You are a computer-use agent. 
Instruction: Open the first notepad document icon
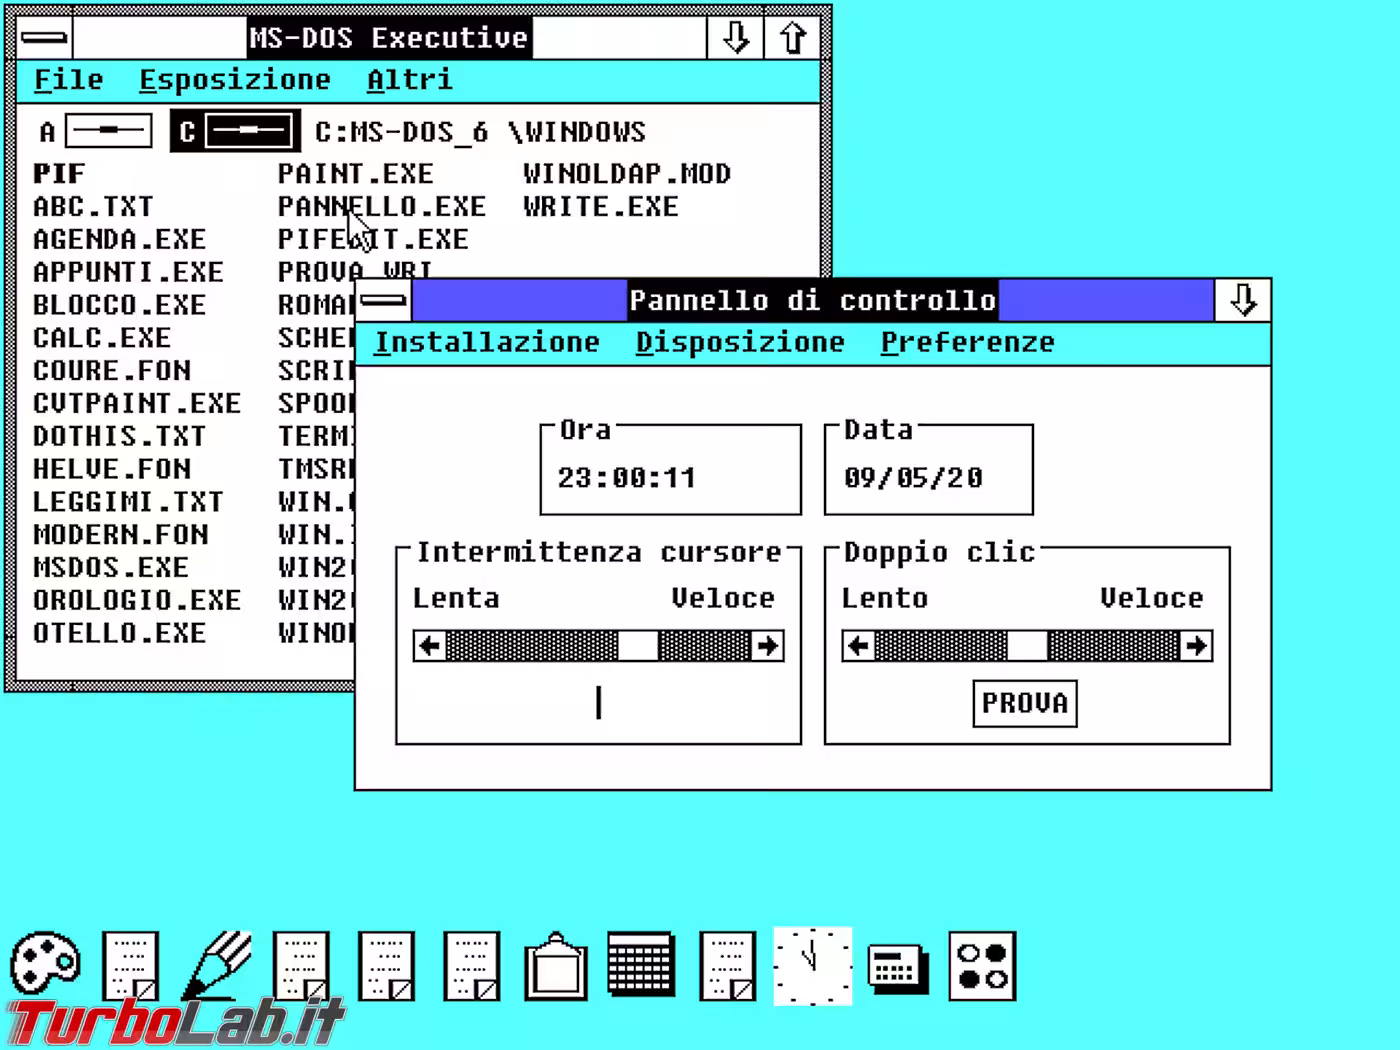(130, 965)
